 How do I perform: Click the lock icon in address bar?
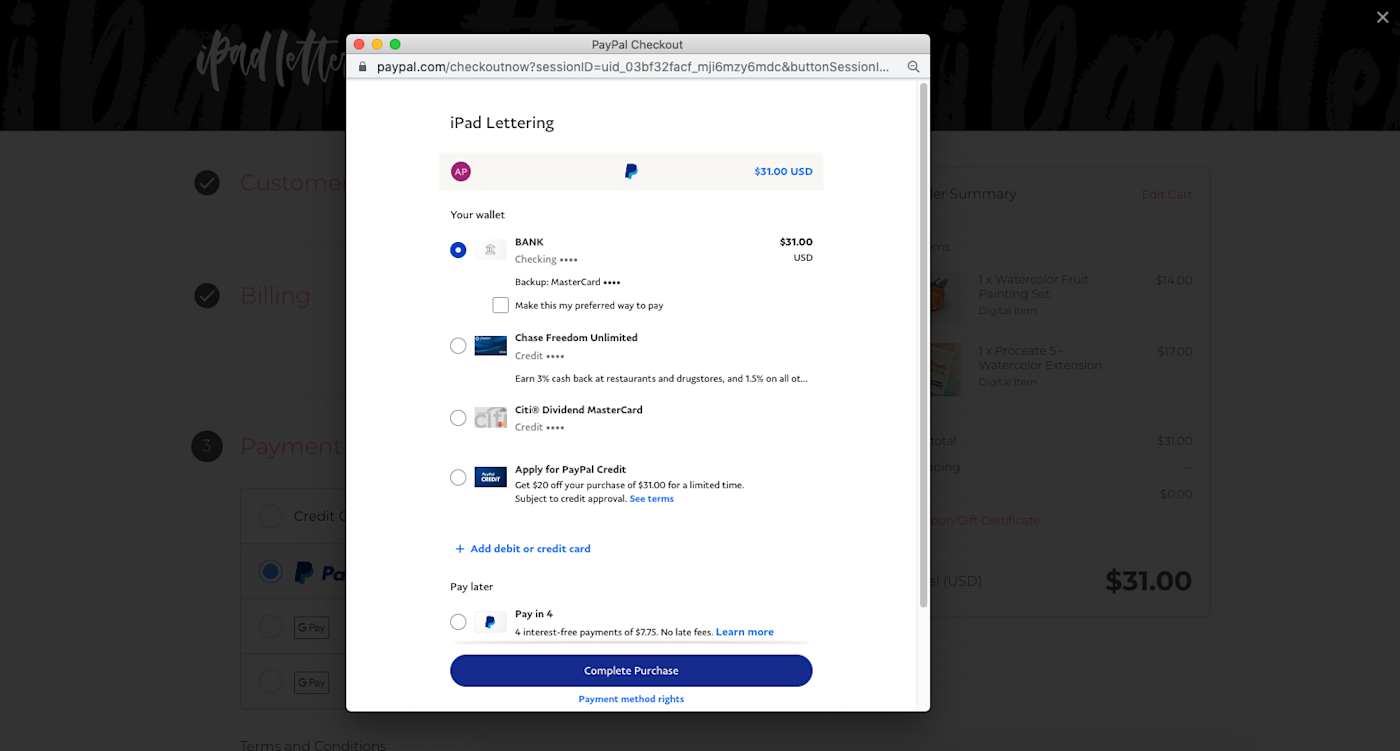[x=364, y=67]
